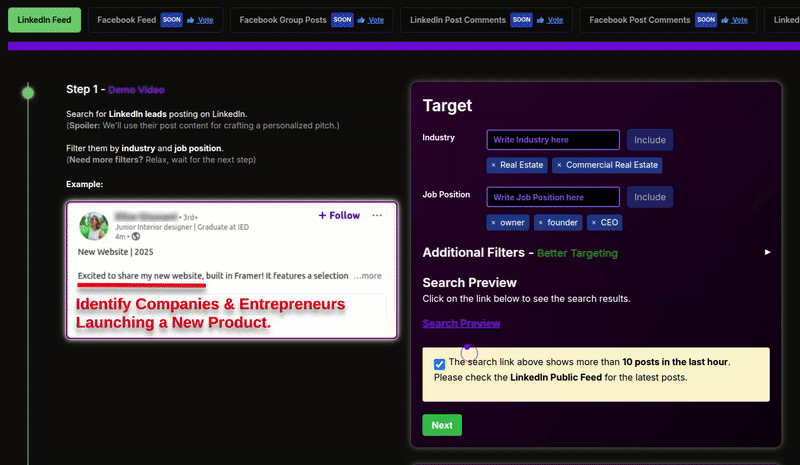800x465 pixels.
Task: Remove the CEO job position tag
Action: tap(594, 223)
